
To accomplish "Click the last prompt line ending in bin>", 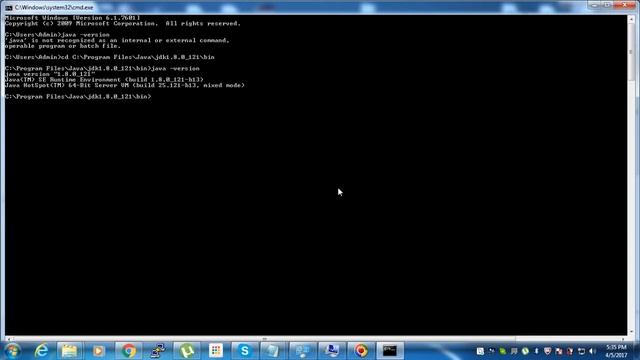I will (x=78, y=97).
